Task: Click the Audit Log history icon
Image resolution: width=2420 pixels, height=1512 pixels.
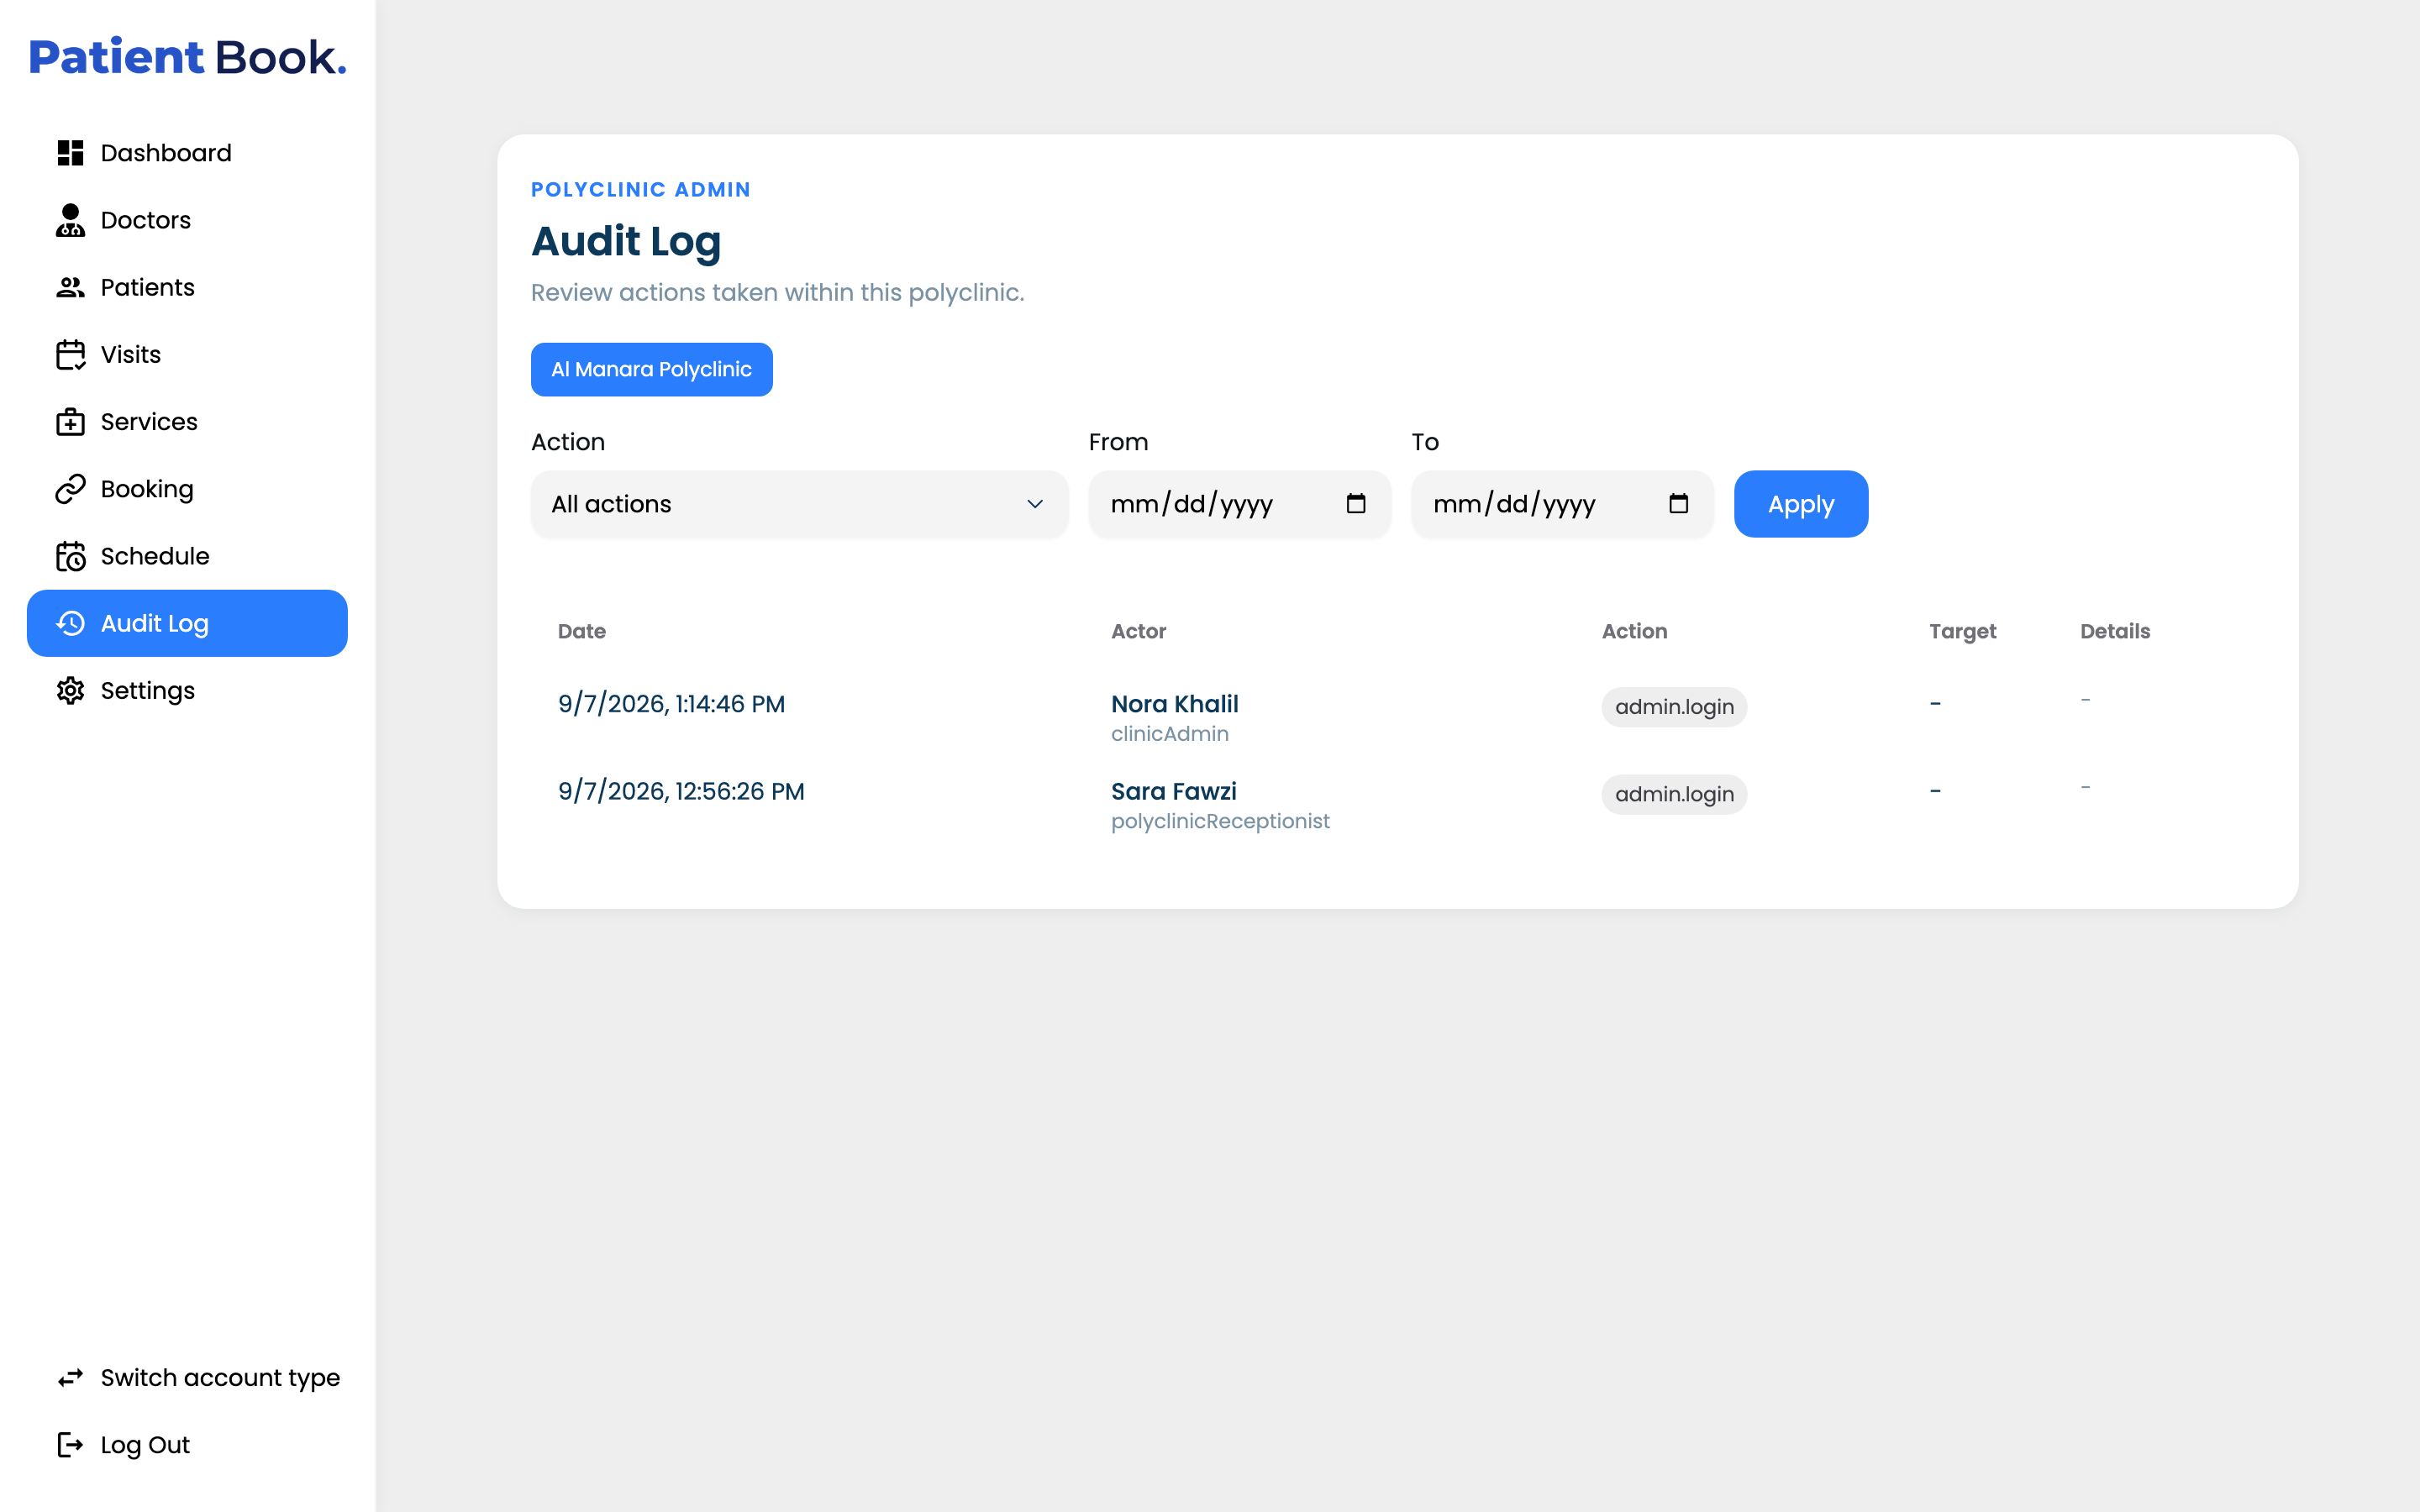Action: [70, 623]
